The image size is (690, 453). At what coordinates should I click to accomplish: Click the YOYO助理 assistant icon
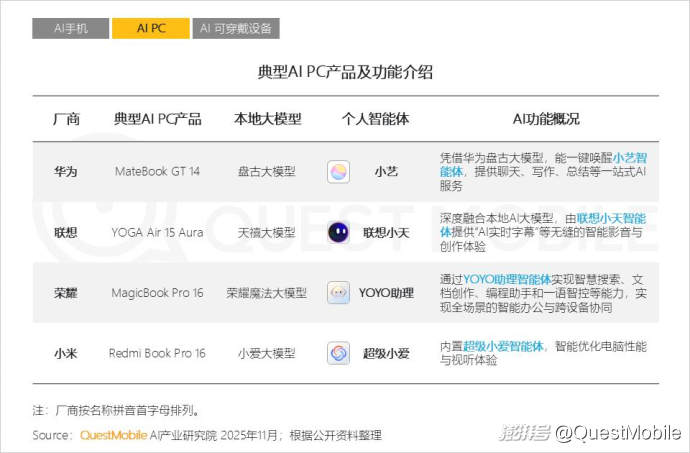point(339,293)
